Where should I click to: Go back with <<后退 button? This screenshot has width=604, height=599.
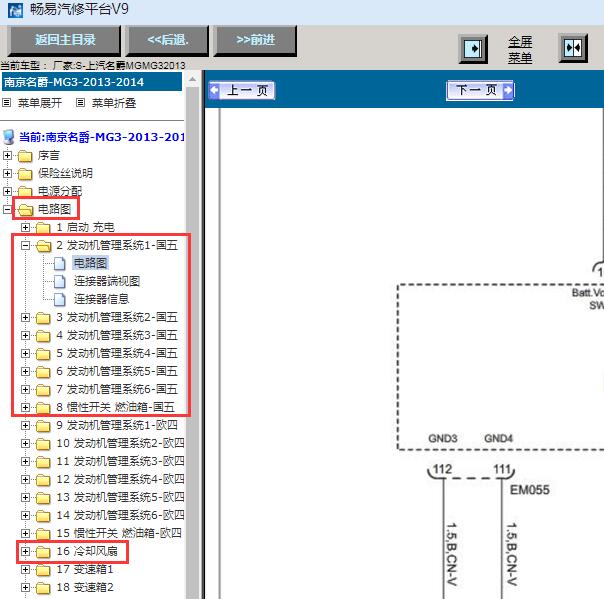(168, 40)
